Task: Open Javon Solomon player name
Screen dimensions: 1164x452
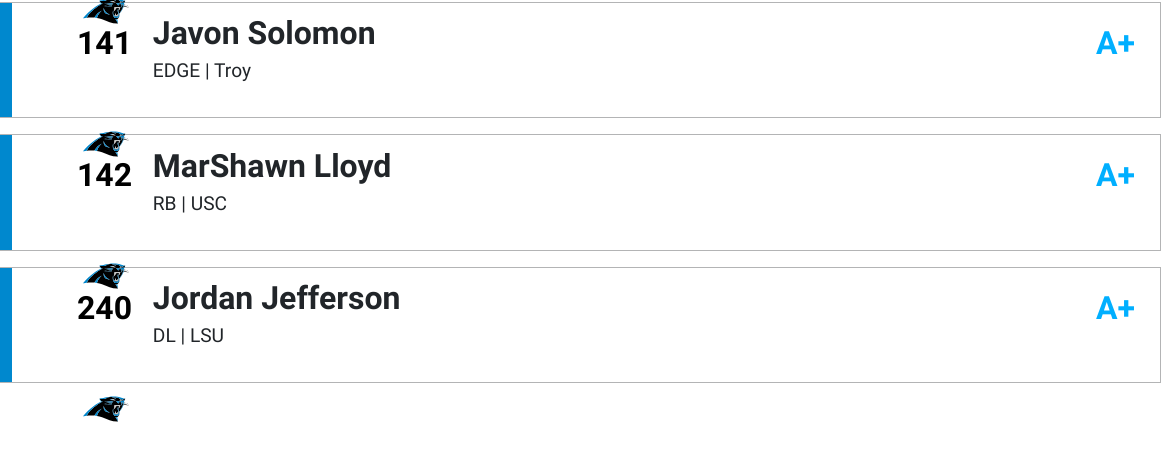Action: (x=264, y=33)
